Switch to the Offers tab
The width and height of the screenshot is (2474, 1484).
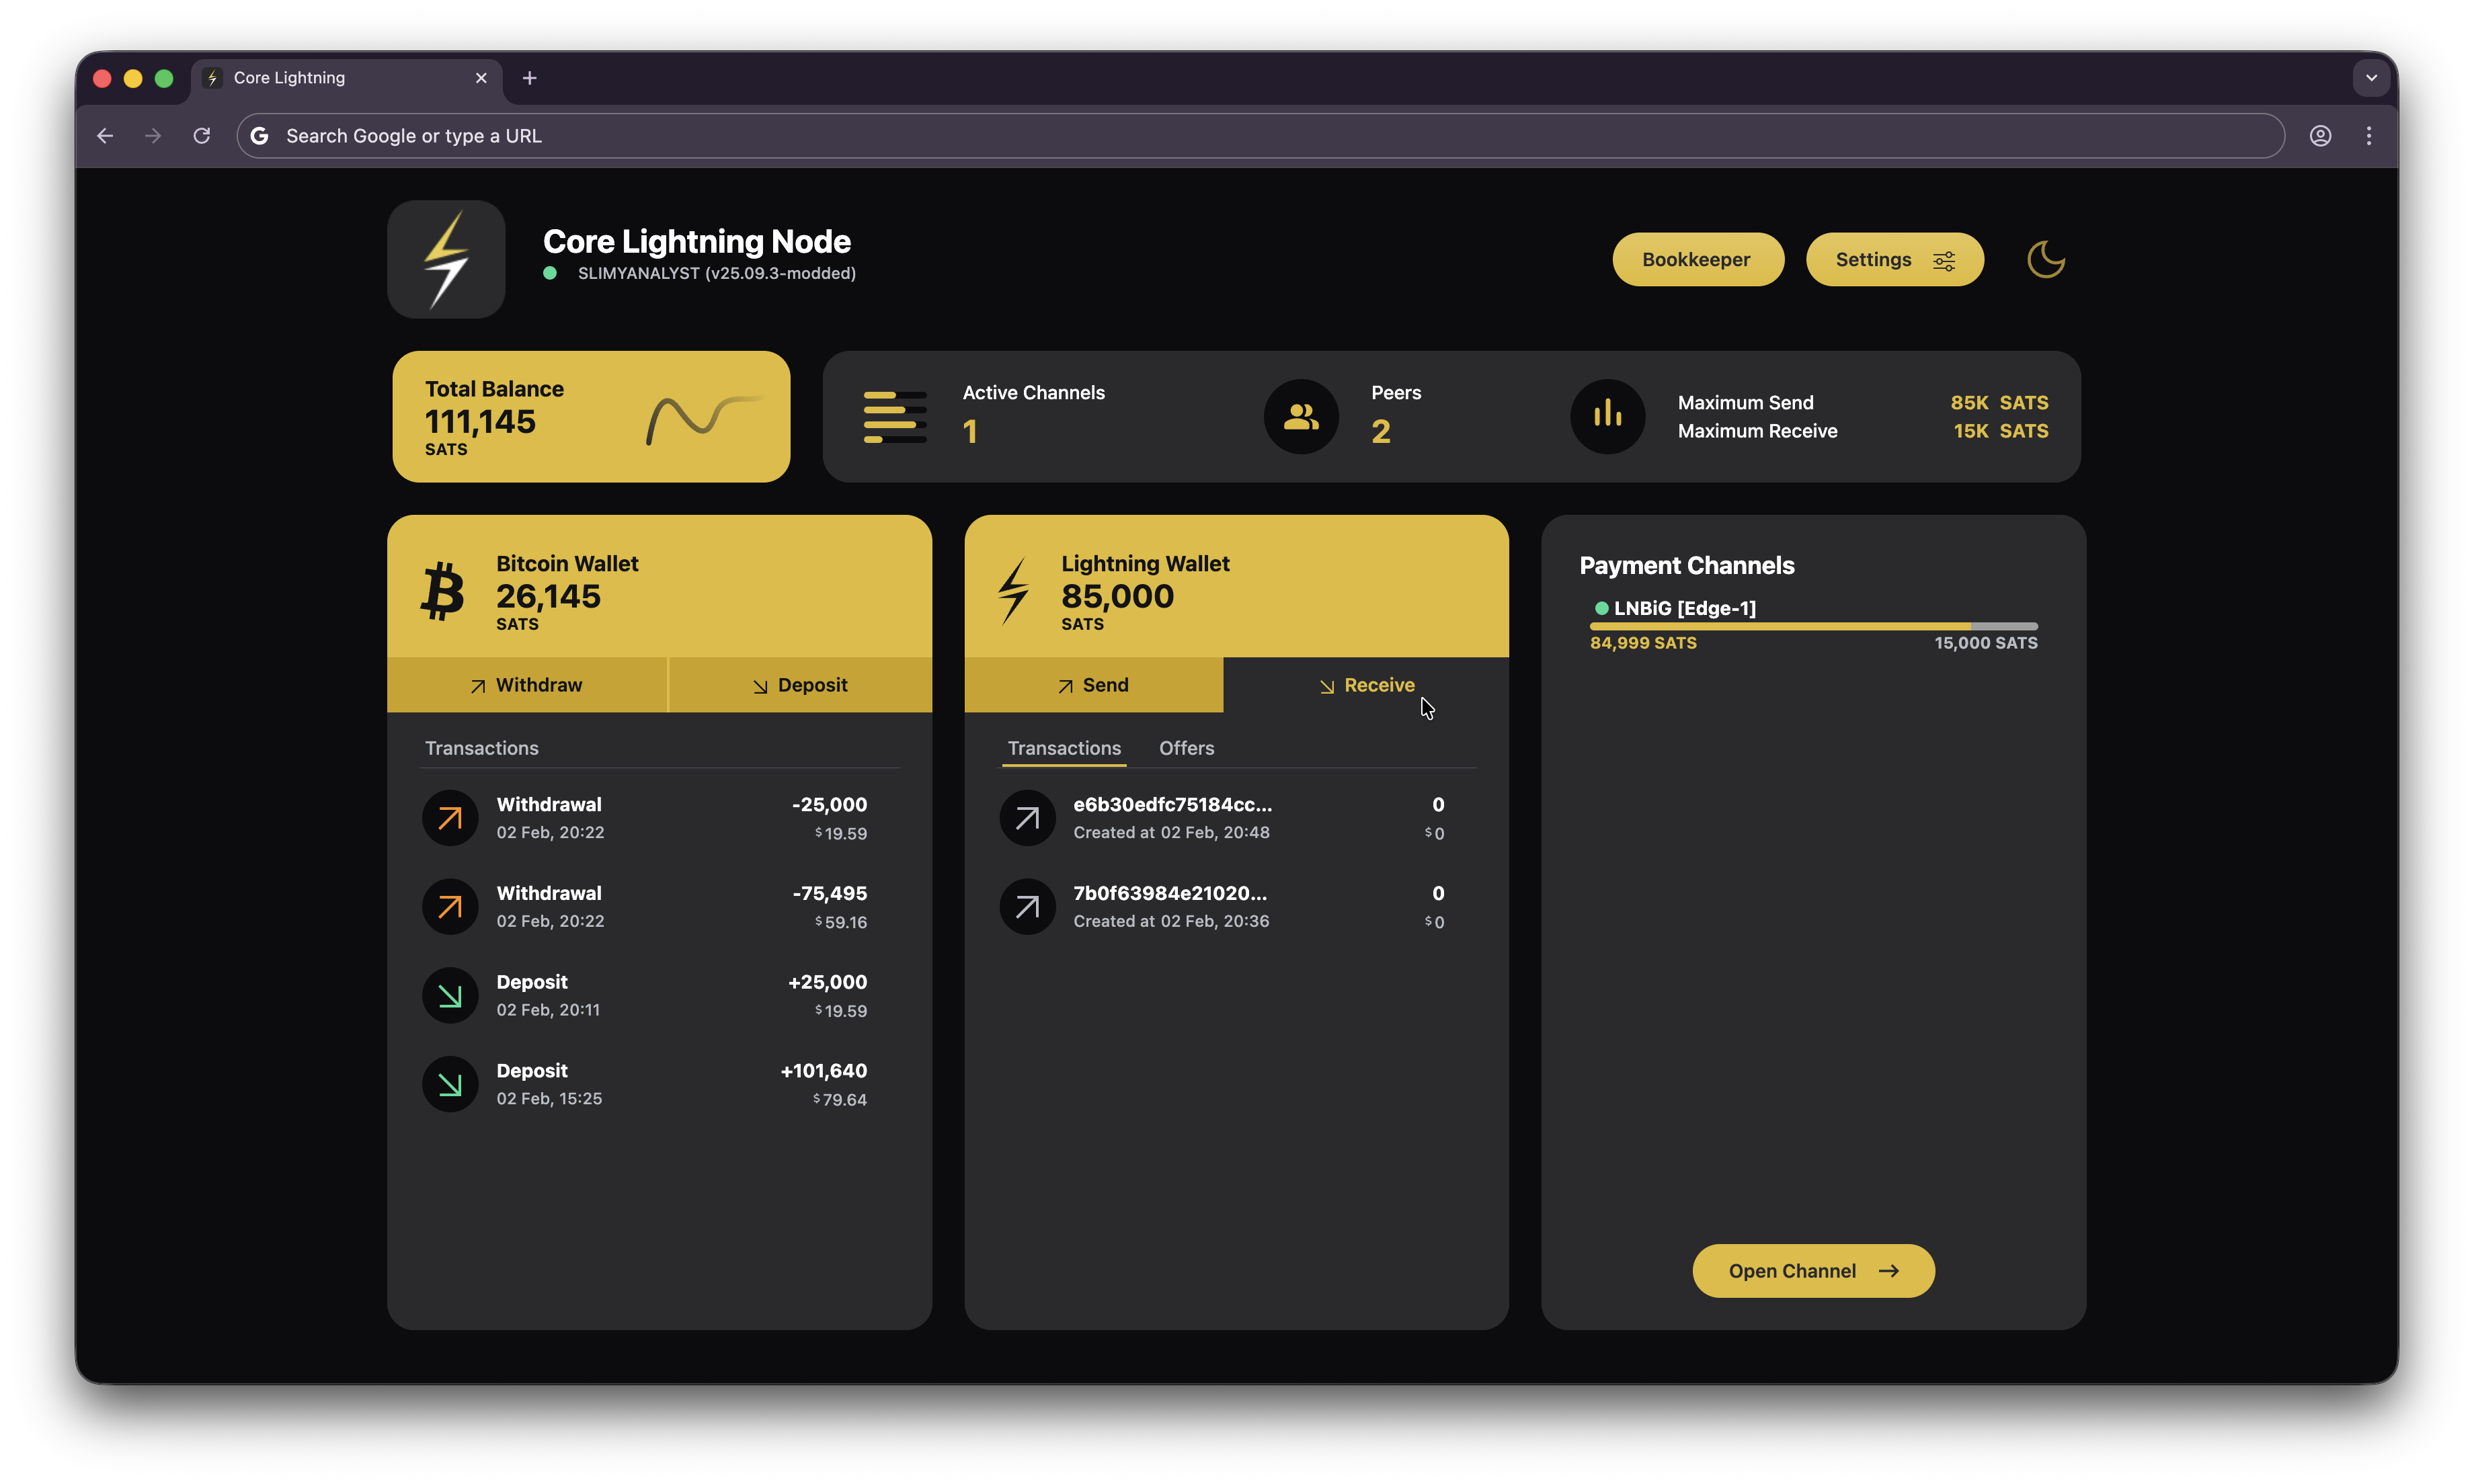coord(1186,748)
